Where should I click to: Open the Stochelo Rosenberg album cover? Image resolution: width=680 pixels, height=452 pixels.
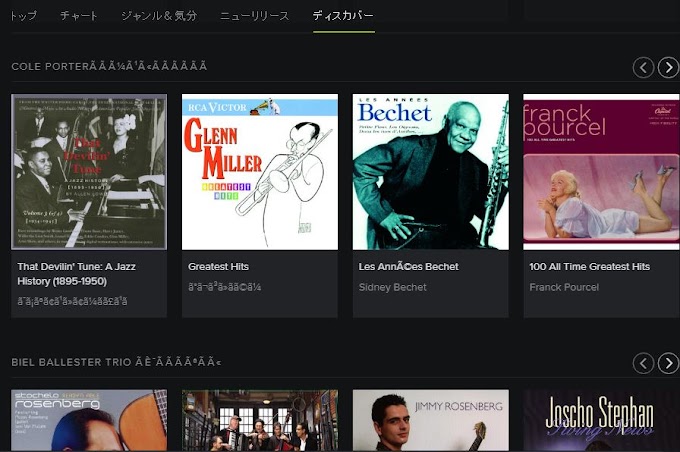pyautogui.click(x=89, y=420)
